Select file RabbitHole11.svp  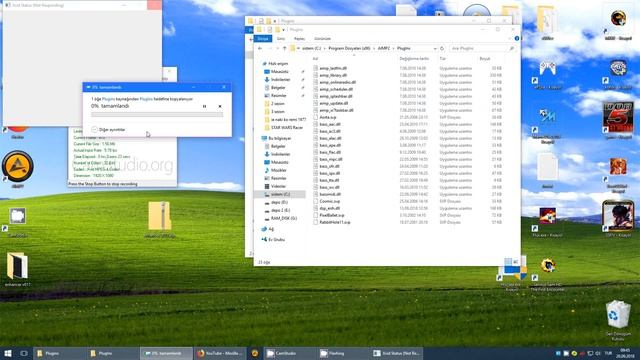335,222
